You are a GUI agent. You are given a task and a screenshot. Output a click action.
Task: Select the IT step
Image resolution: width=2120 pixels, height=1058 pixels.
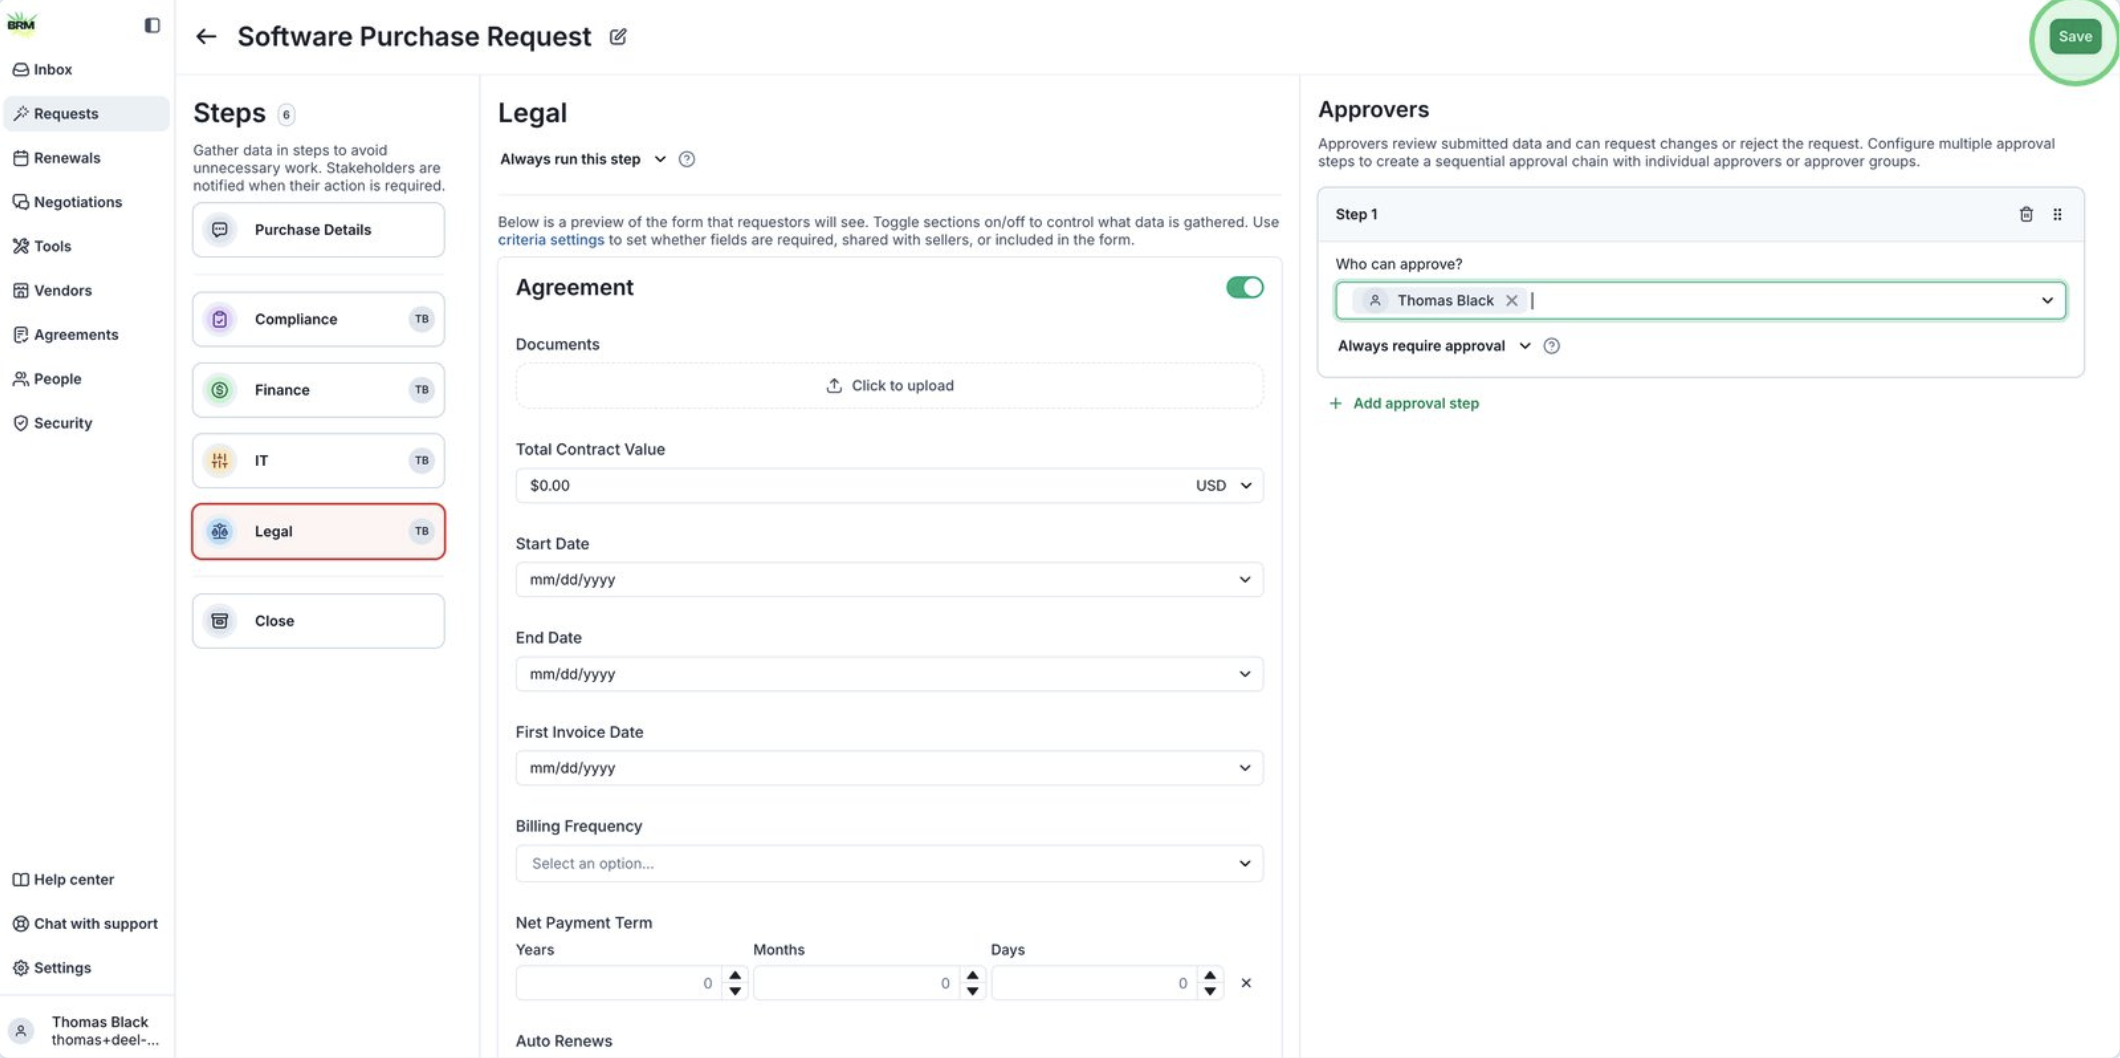tap(318, 461)
